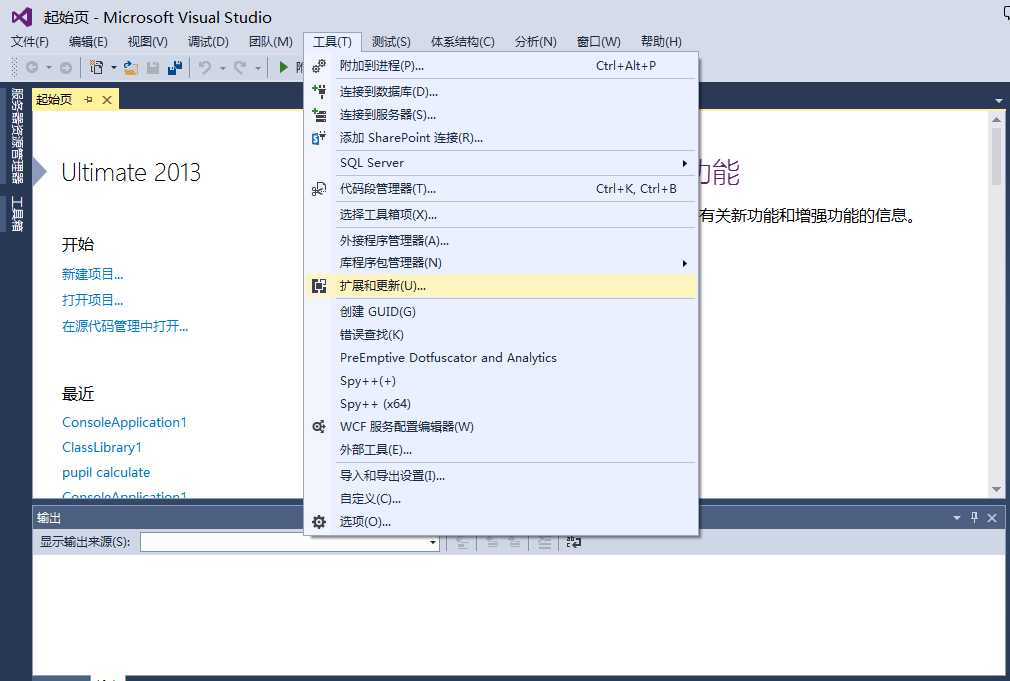Select Spy++(+) menu entry
Image resolution: width=1010 pixels, height=681 pixels.
[502, 381]
